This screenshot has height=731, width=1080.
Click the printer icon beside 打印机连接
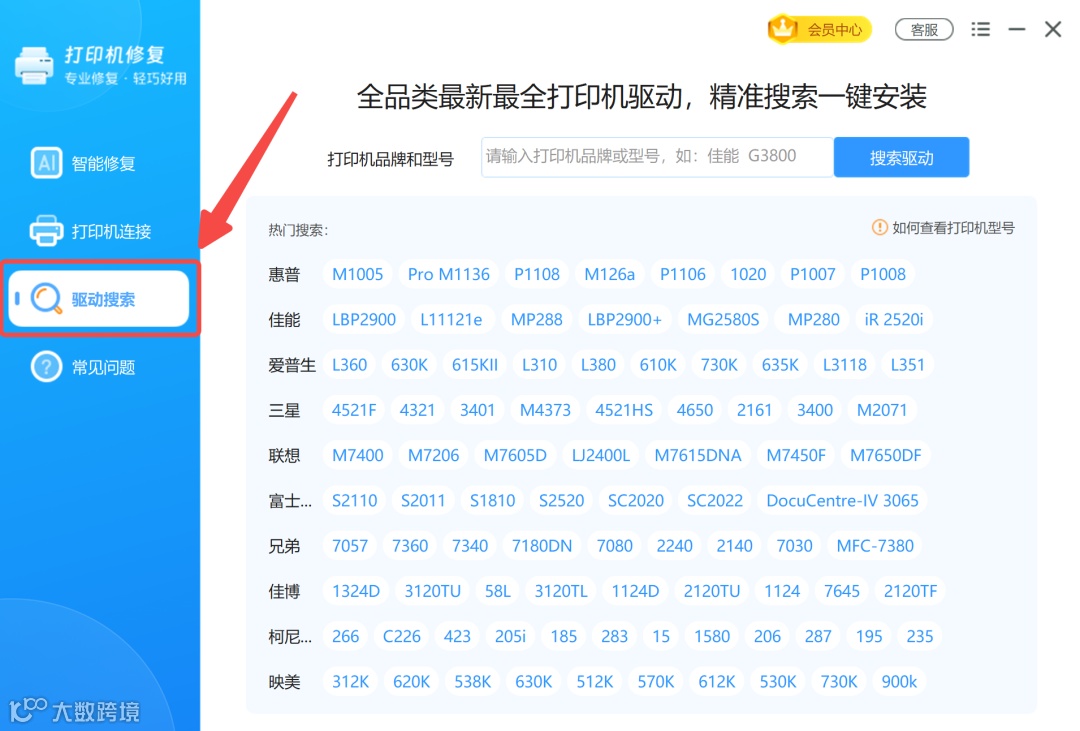point(46,230)
